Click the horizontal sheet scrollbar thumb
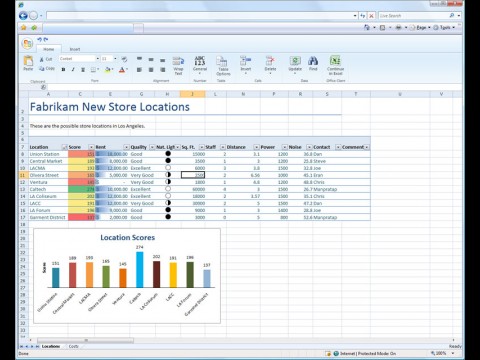480x360 pixels. [85, 340]
